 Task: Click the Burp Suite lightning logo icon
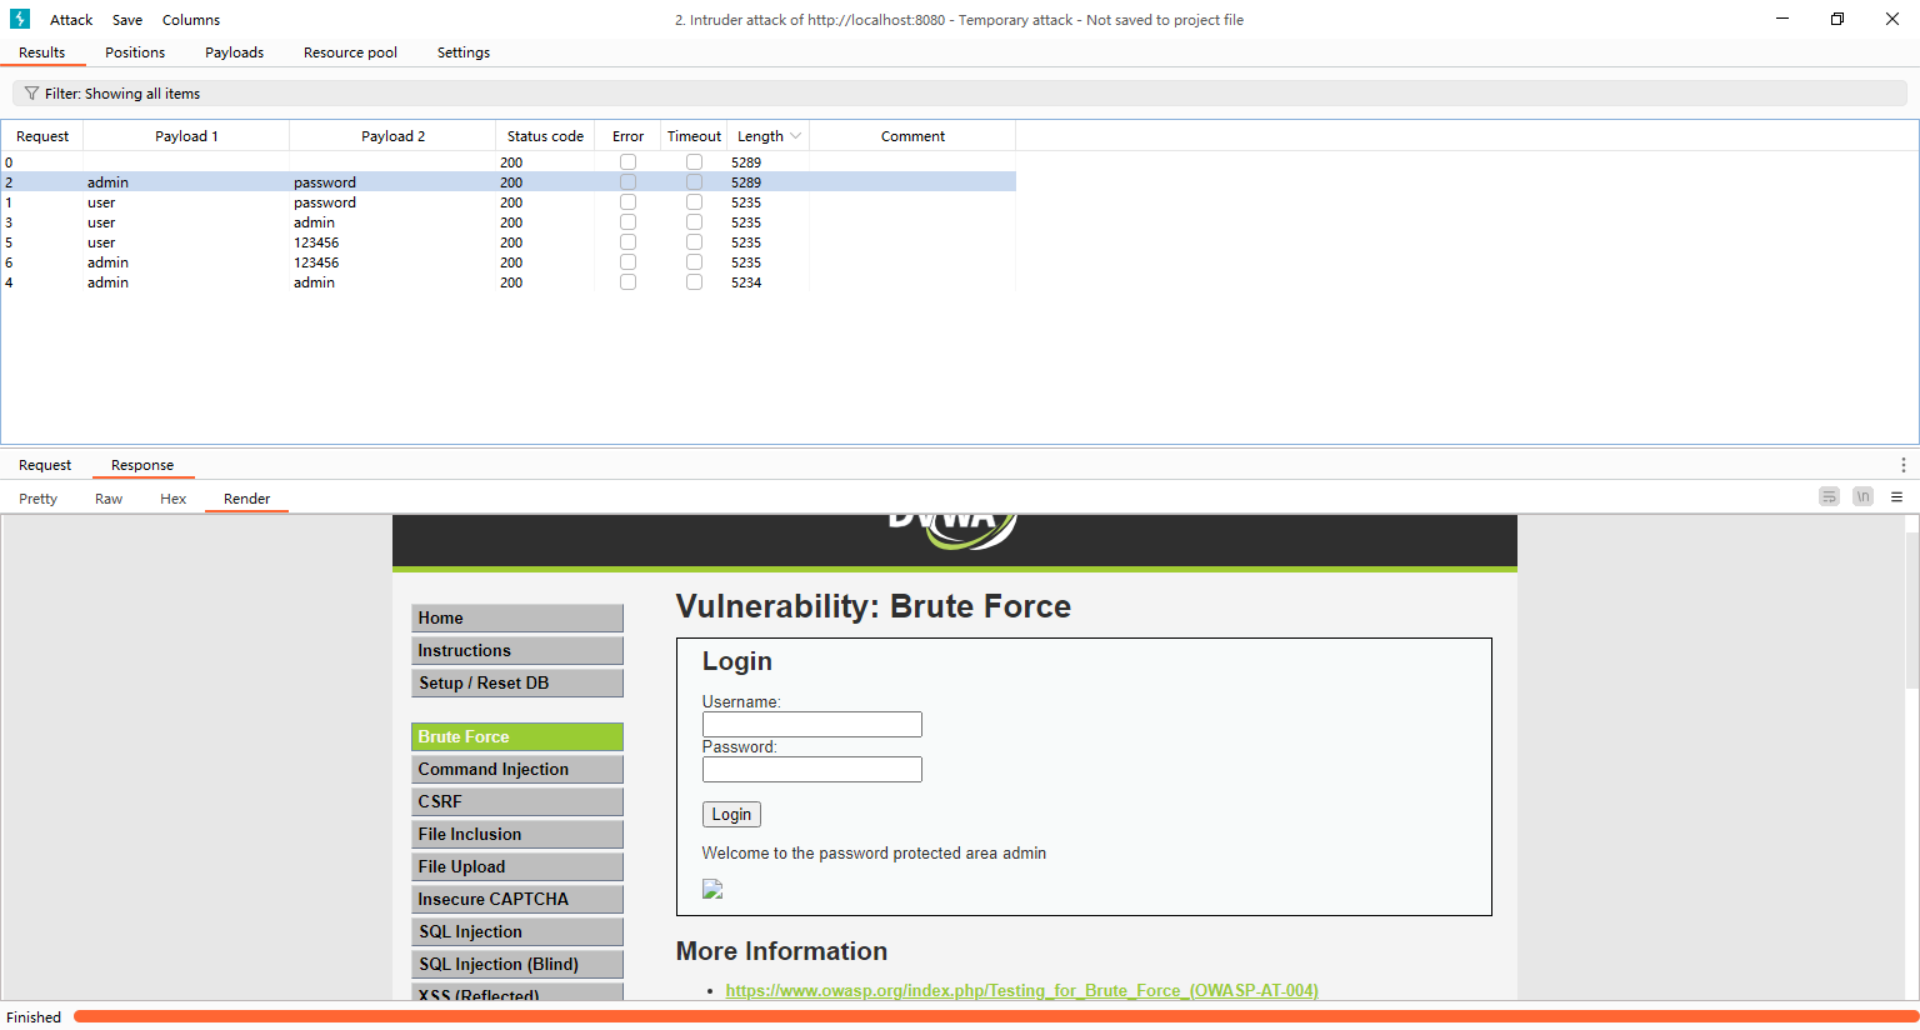coord(20,19)
